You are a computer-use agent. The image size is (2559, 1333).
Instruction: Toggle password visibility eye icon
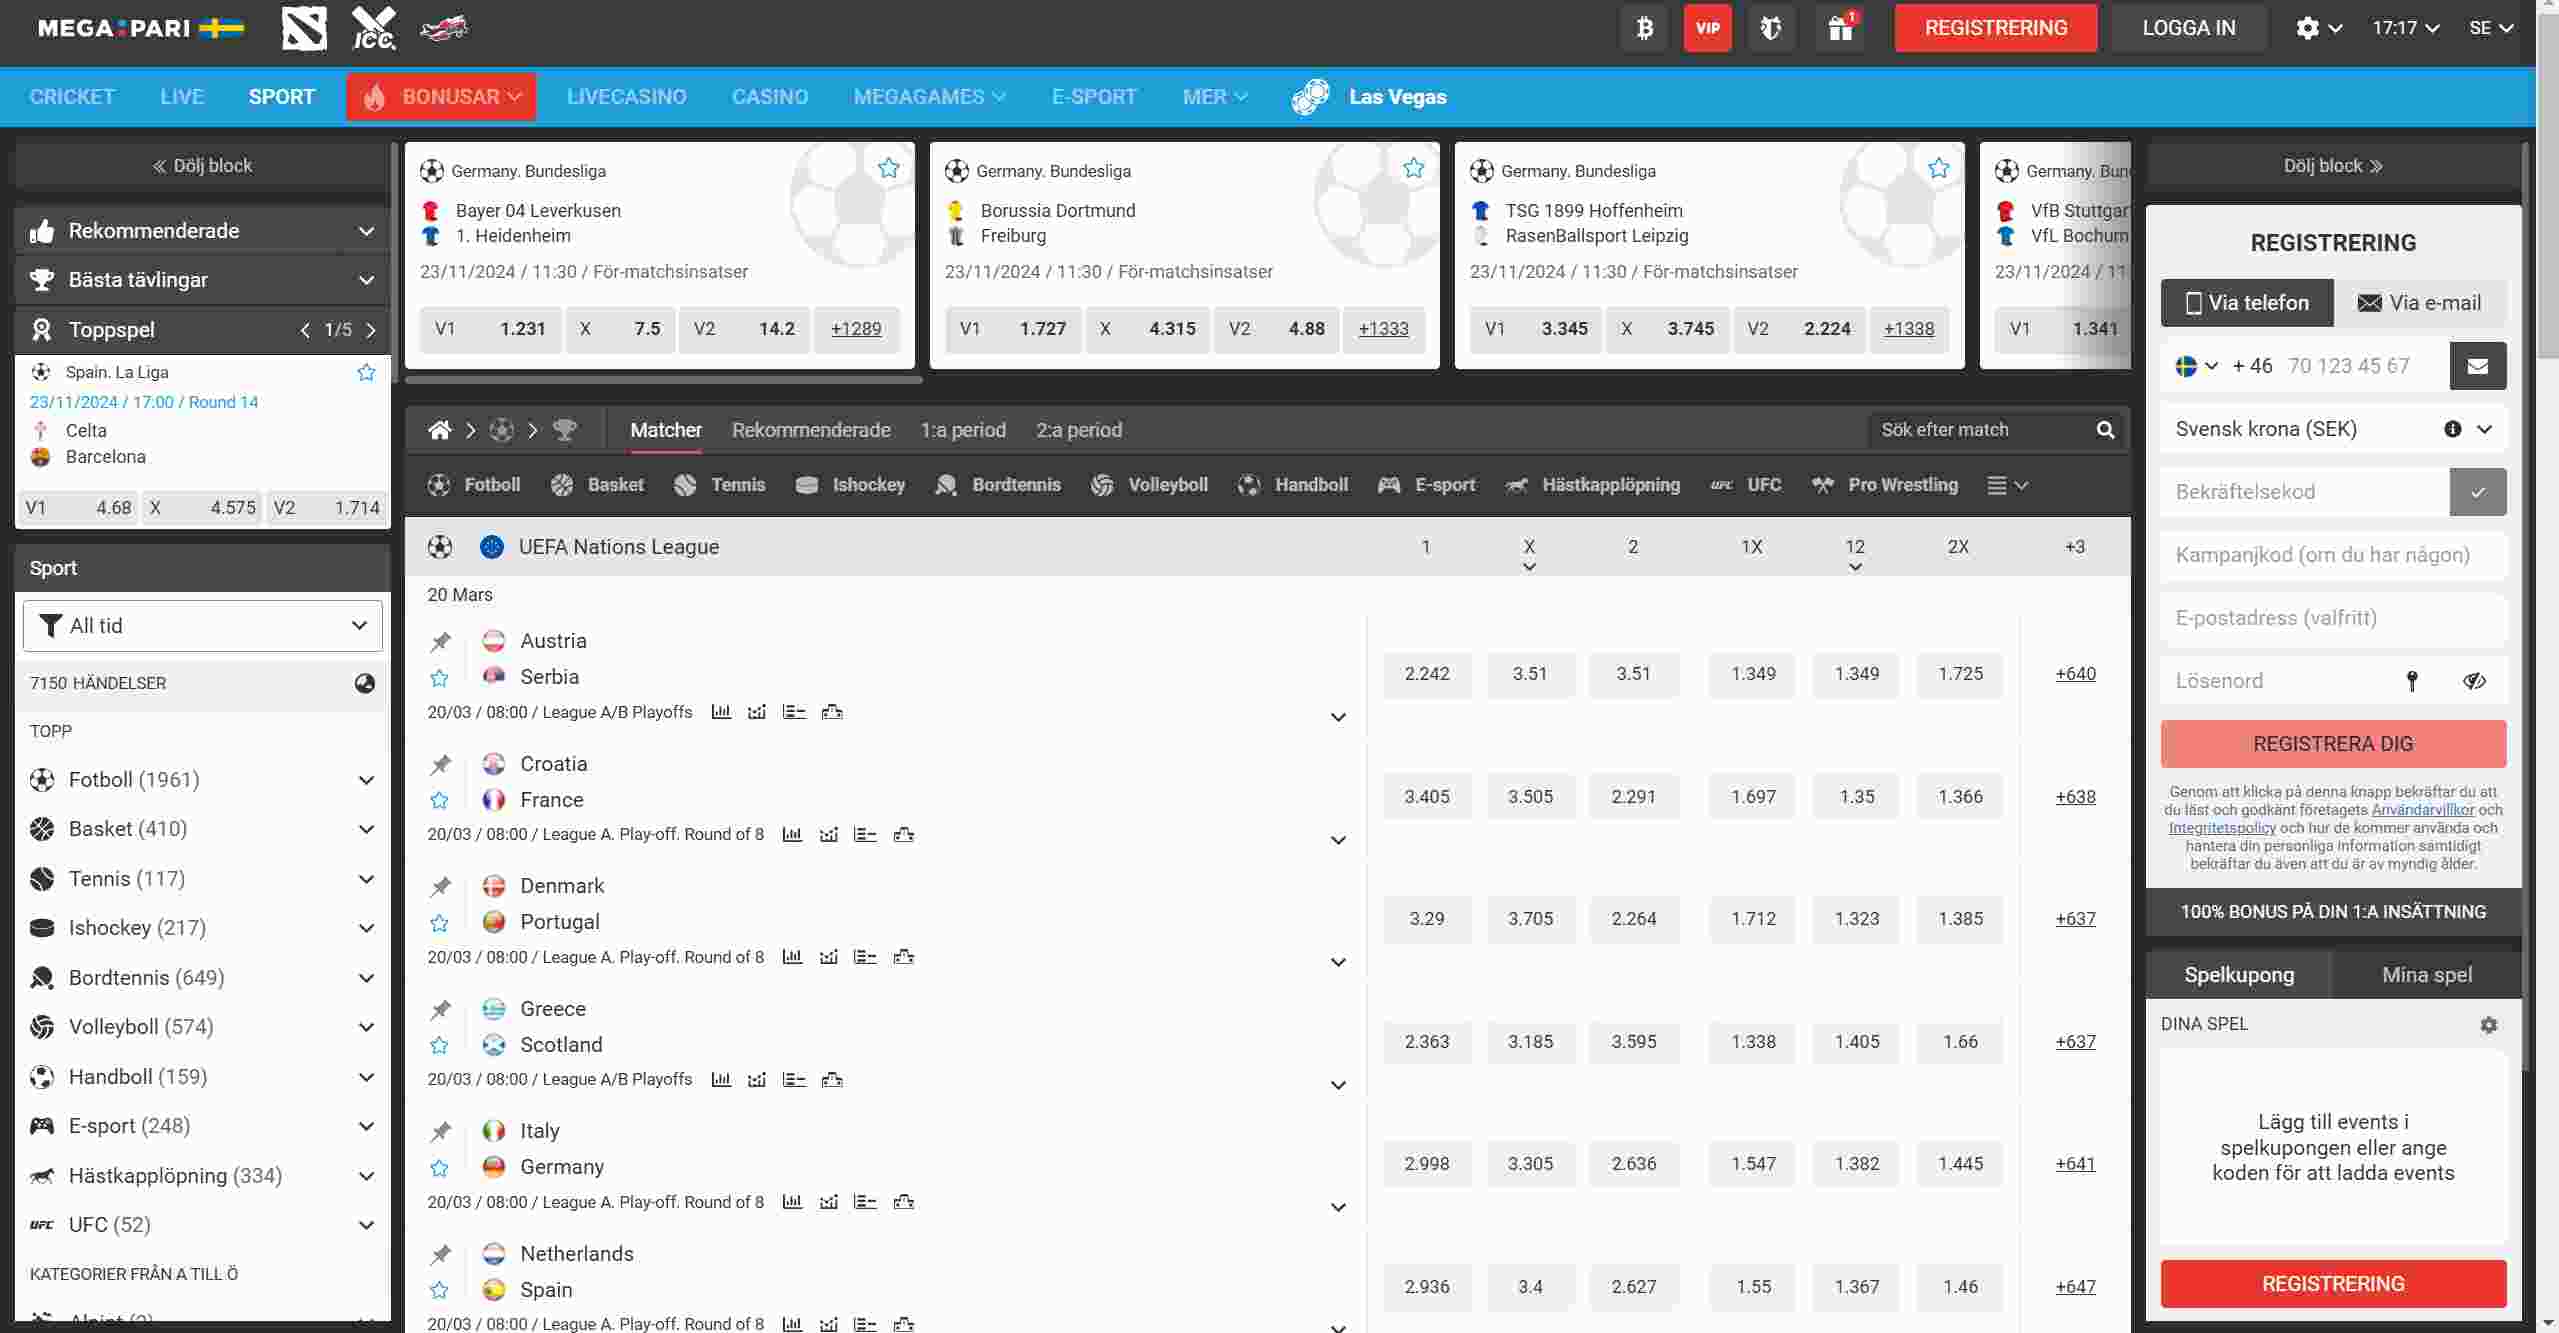(2474, 681)
